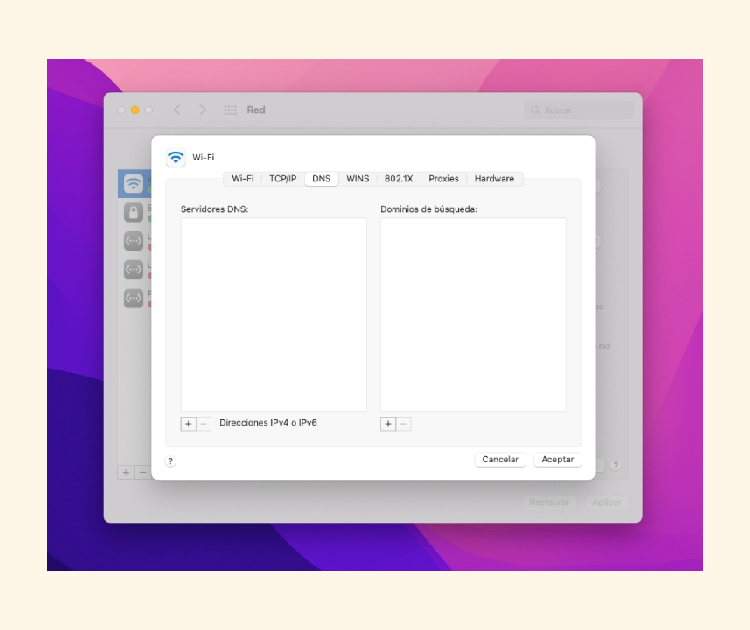Go back in the Red window
This screenshot has height=630, width=750.
(177, 110)
